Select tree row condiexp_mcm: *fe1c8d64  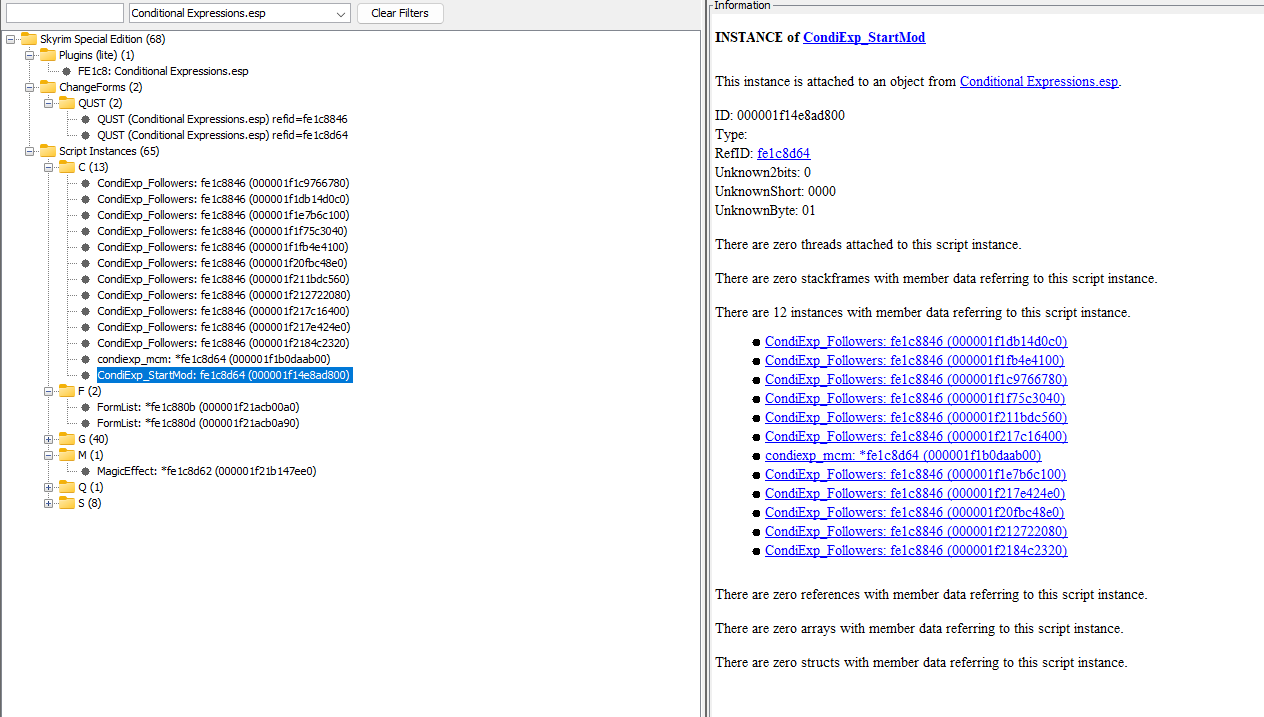(x=213, y=359)
